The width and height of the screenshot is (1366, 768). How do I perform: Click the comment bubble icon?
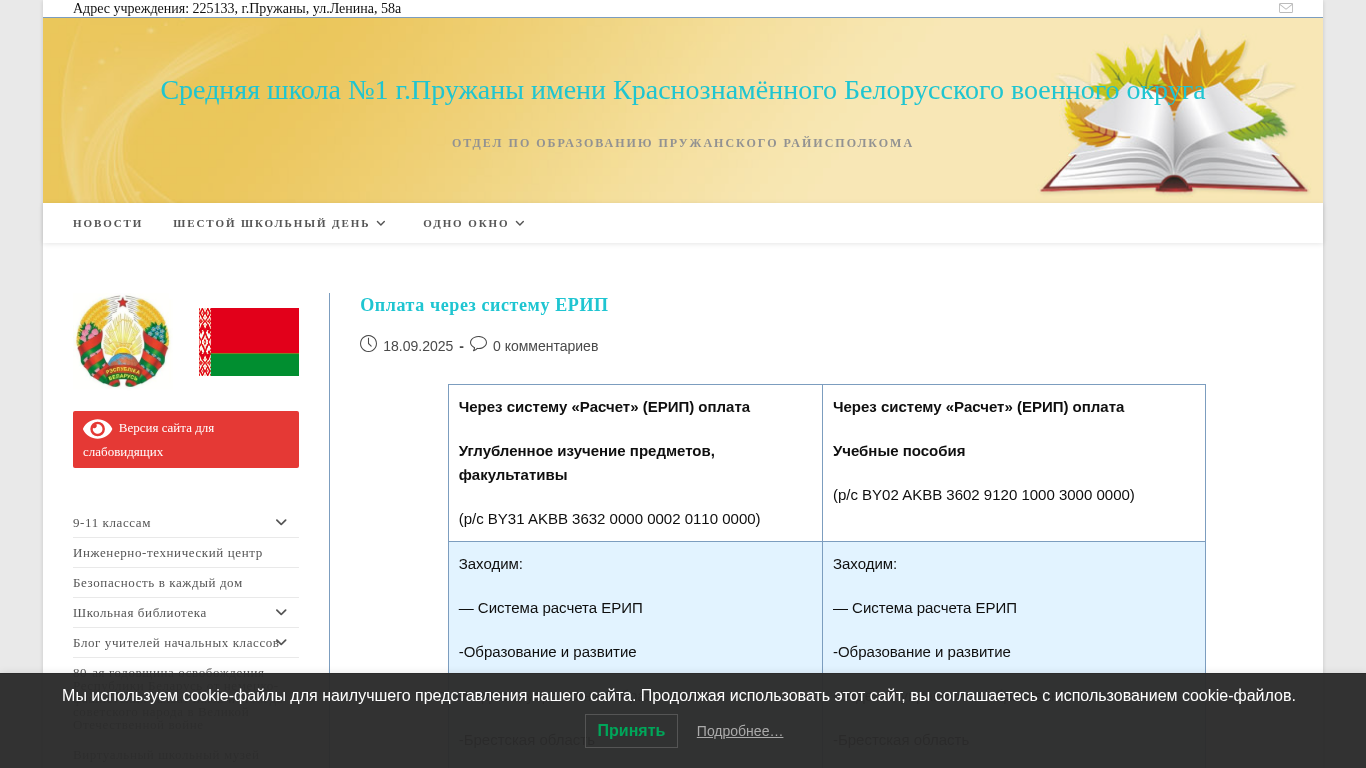[479, 344]
